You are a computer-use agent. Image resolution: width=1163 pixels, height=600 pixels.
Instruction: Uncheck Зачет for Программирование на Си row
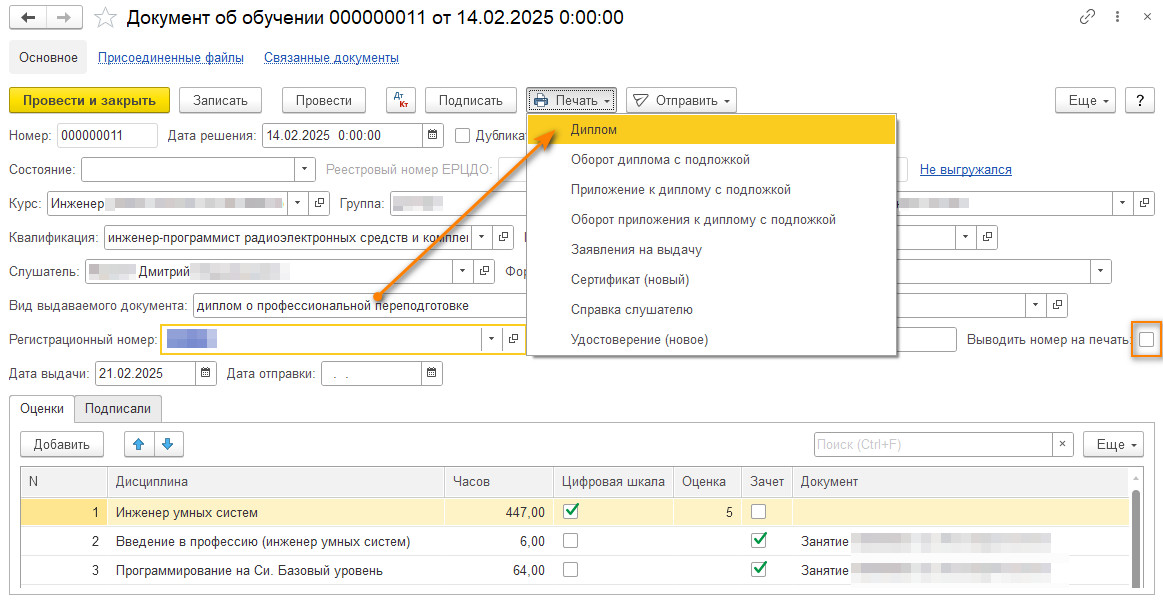tap(759, 570)
